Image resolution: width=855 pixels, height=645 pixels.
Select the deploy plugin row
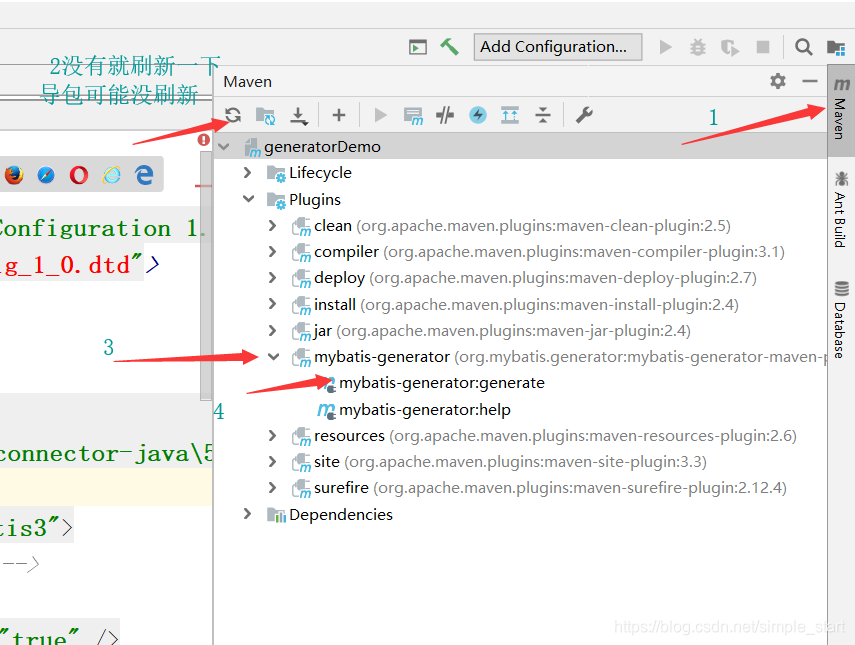click(x=521, y=278)
